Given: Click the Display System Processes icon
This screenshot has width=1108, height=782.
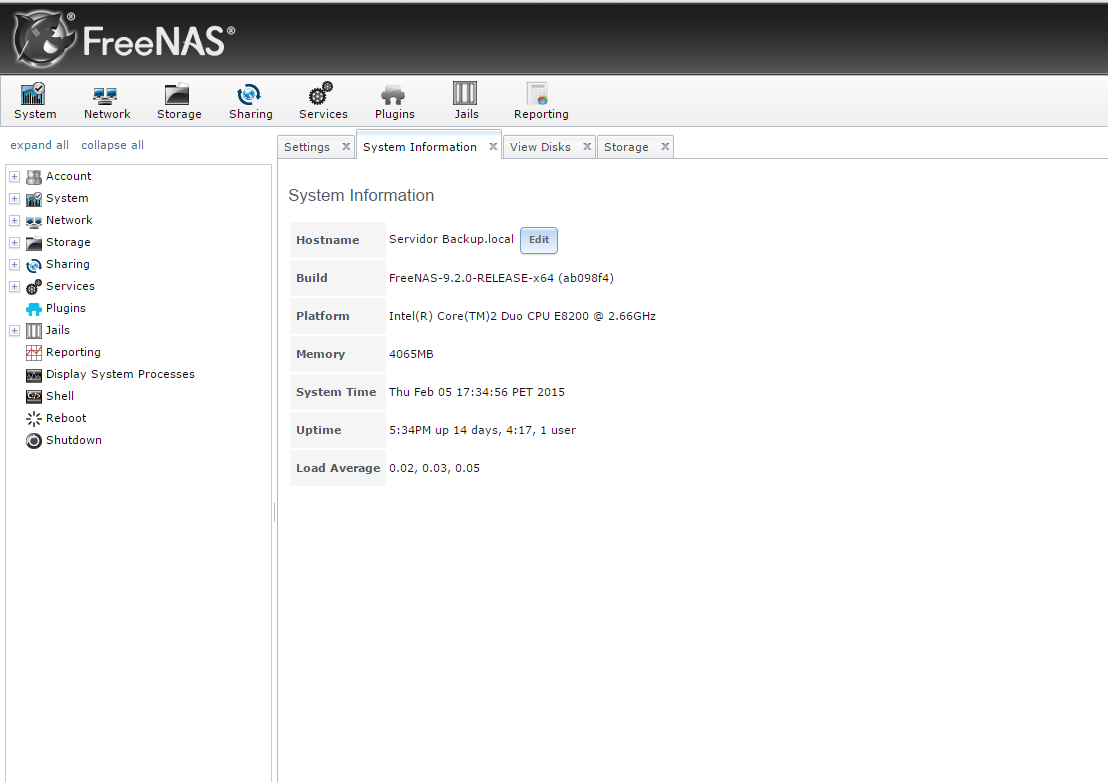Looking at the screenshot, I should tap(34, 374).
